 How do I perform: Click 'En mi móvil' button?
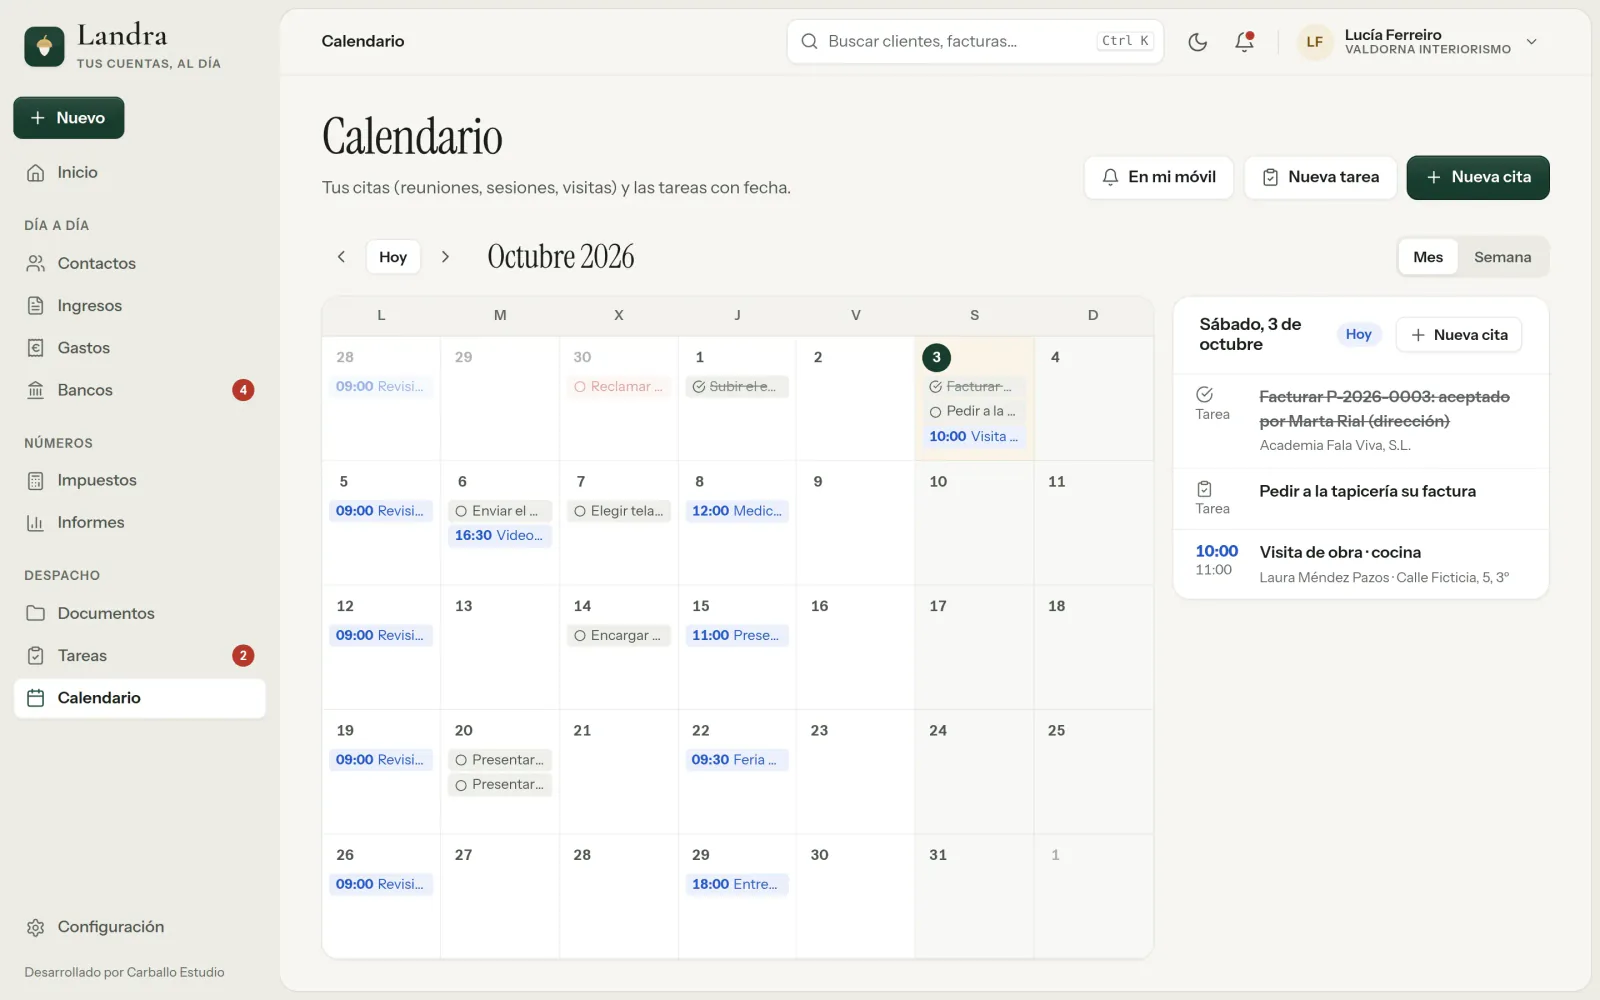coord(1159,177)
